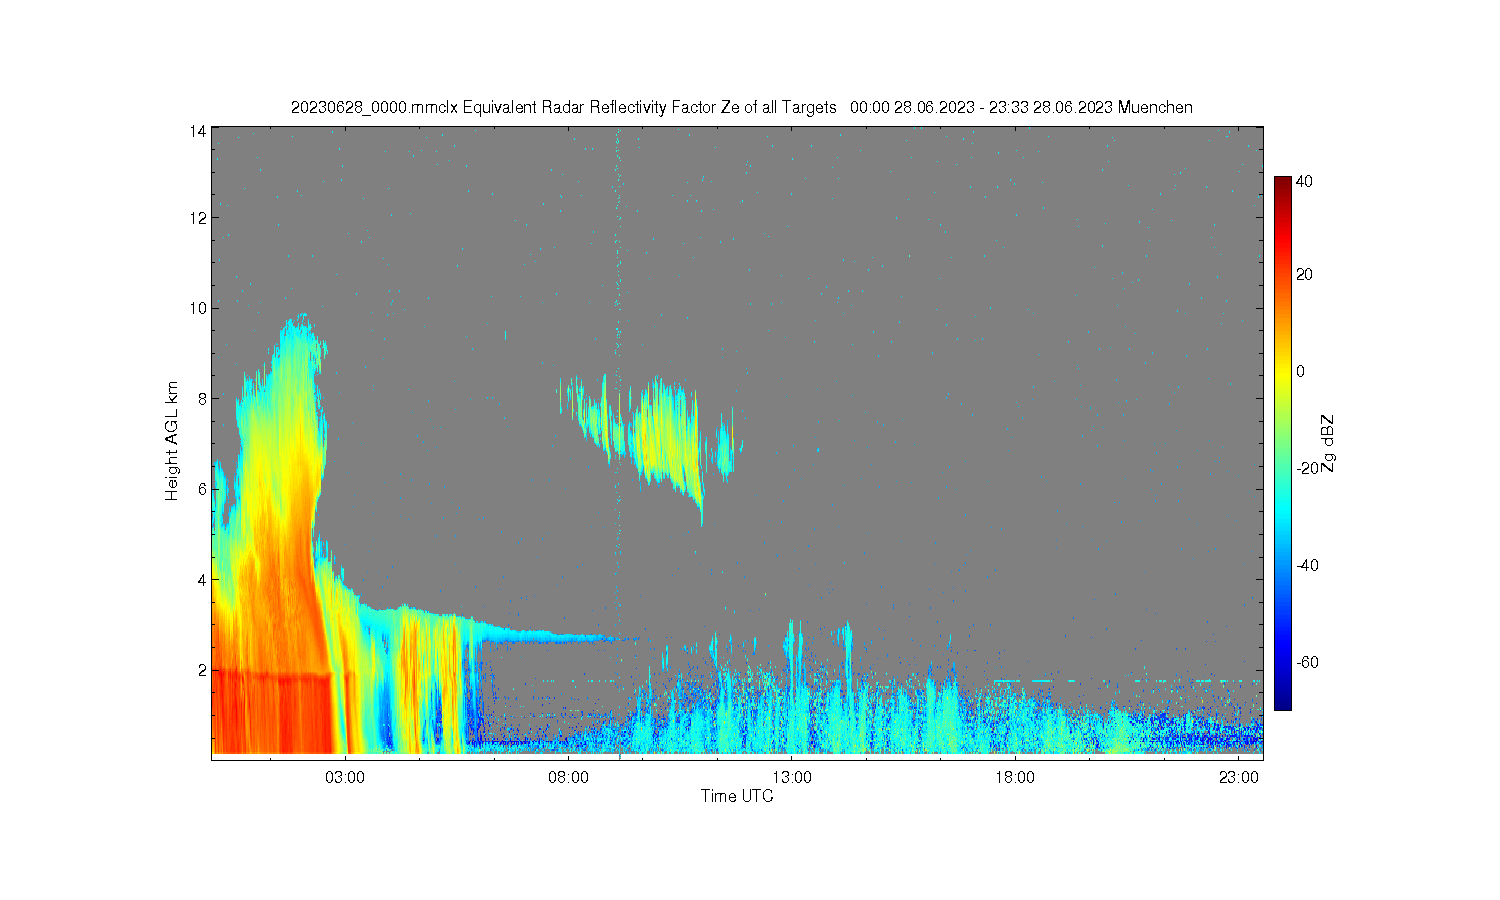Click the height tick label 10

198,308
